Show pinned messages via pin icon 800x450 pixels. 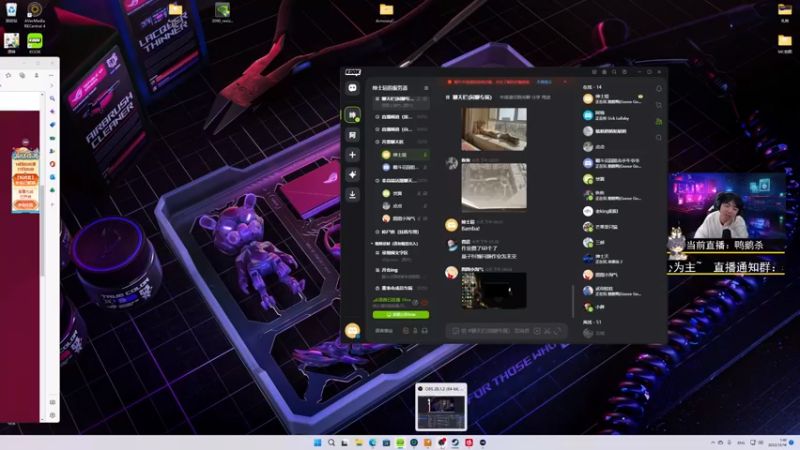tap(659, 105)
